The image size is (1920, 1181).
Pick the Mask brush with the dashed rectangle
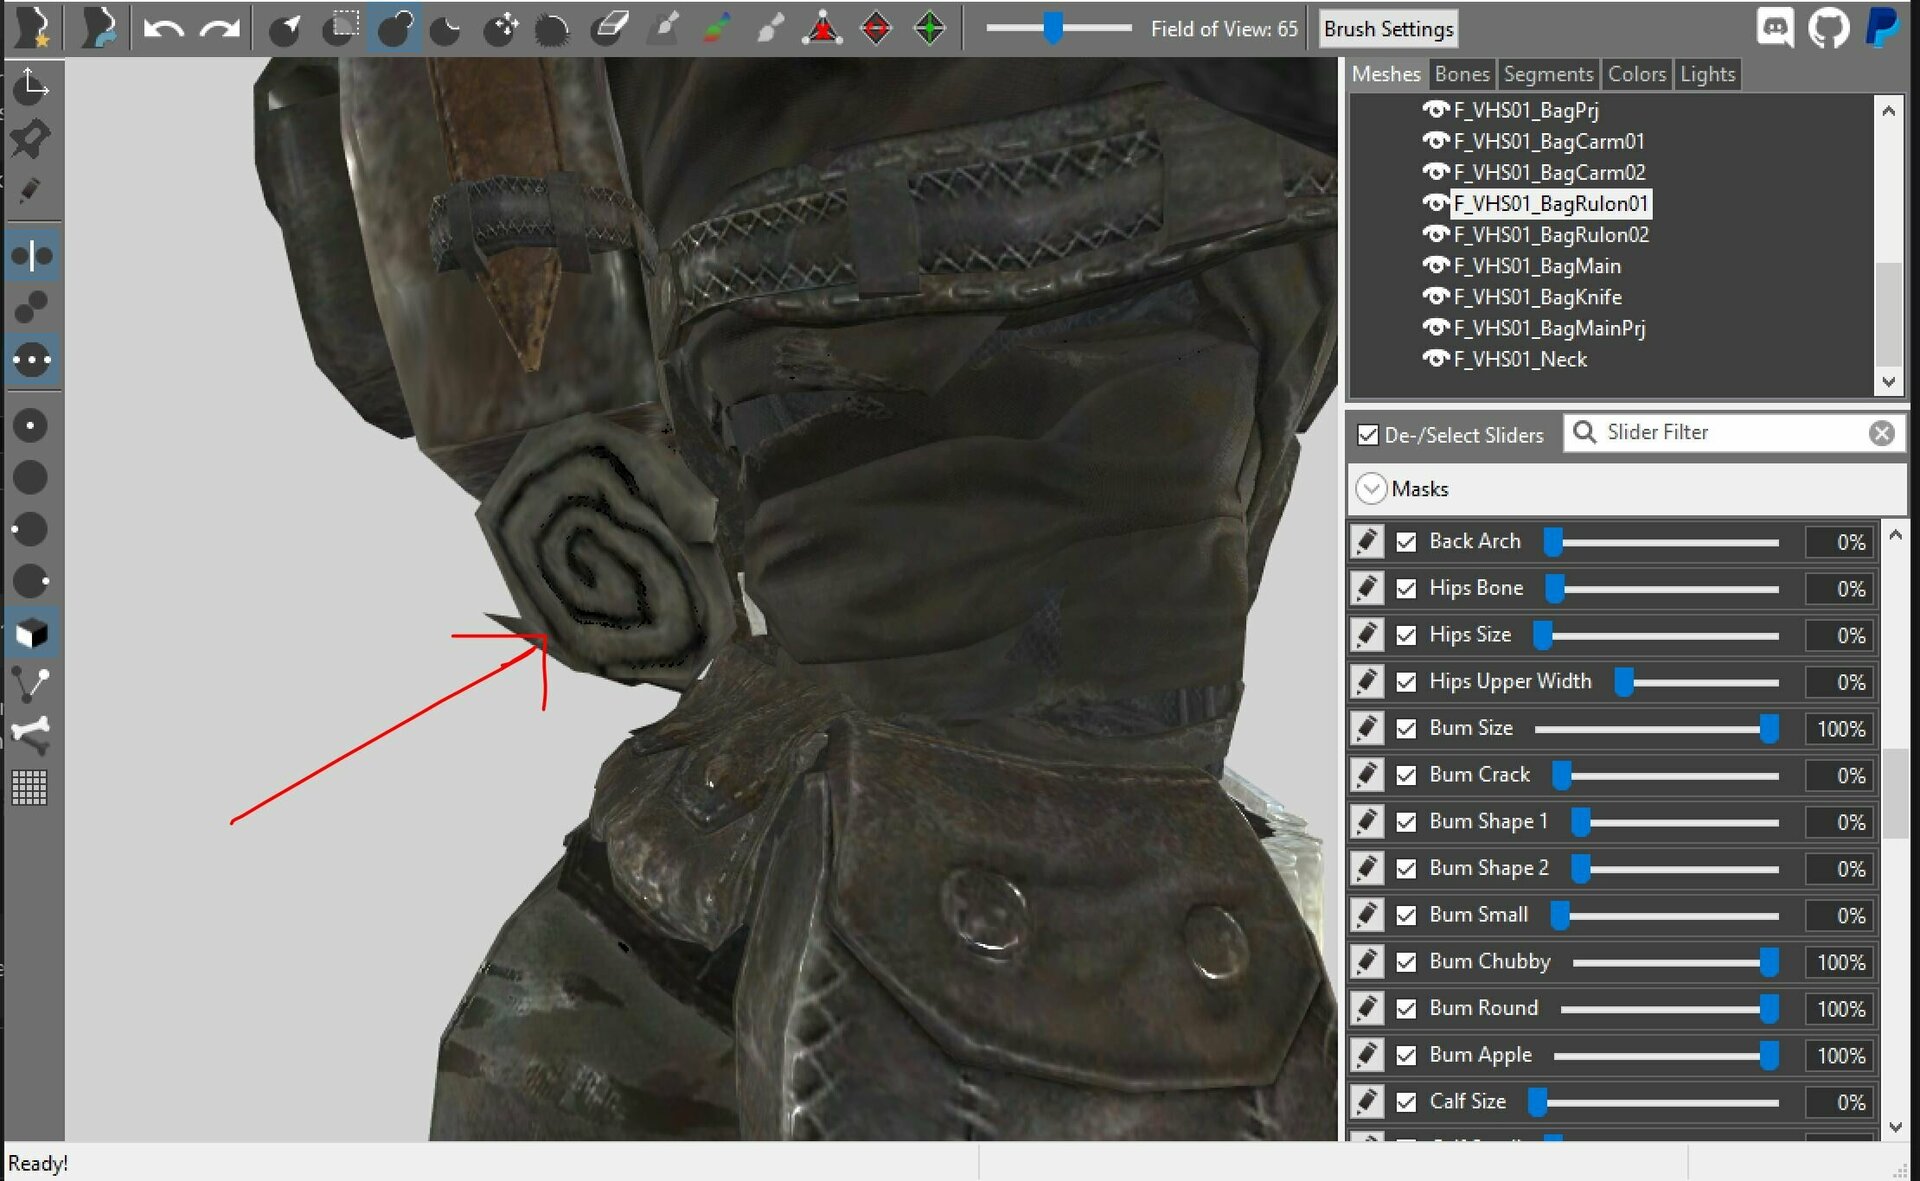[x=341, y=28]
